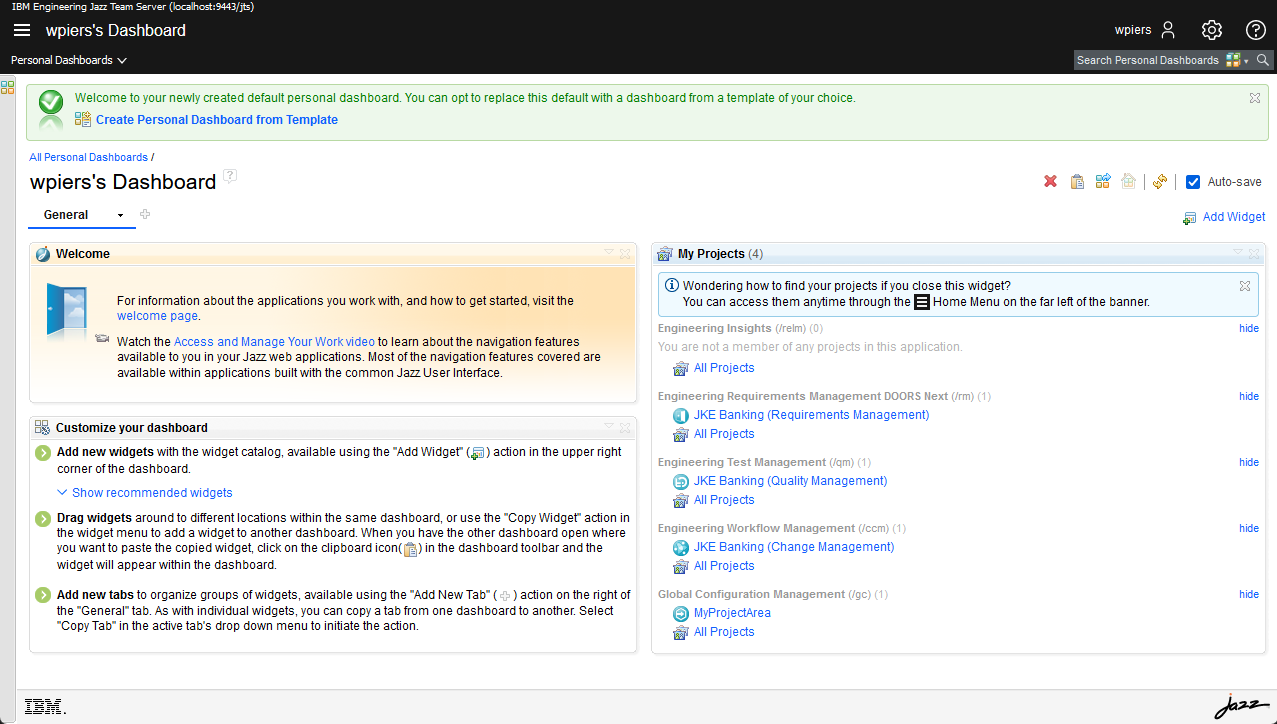
Task: Refresh dashboard with the yellow arrows icon
Action: 1160,181
